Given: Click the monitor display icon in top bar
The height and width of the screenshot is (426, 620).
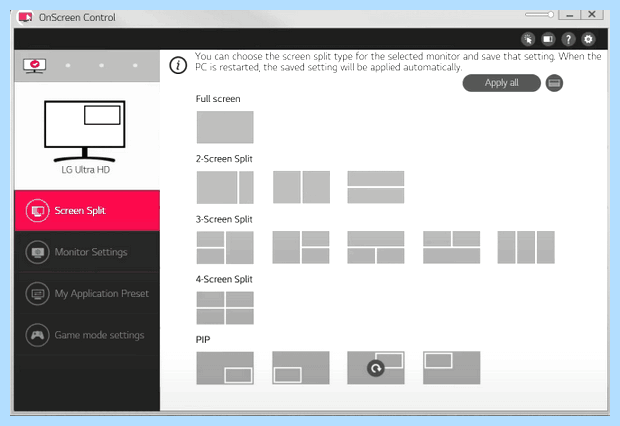Looking at the screenshot, I should [548, 39].
